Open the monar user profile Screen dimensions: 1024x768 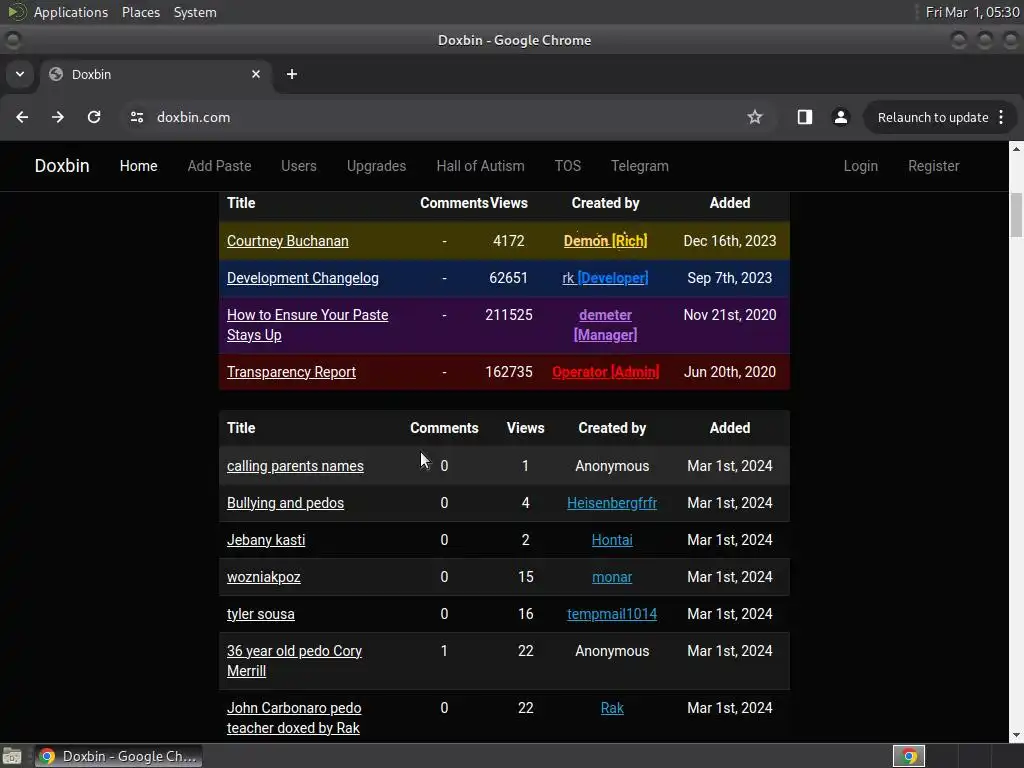612,577
